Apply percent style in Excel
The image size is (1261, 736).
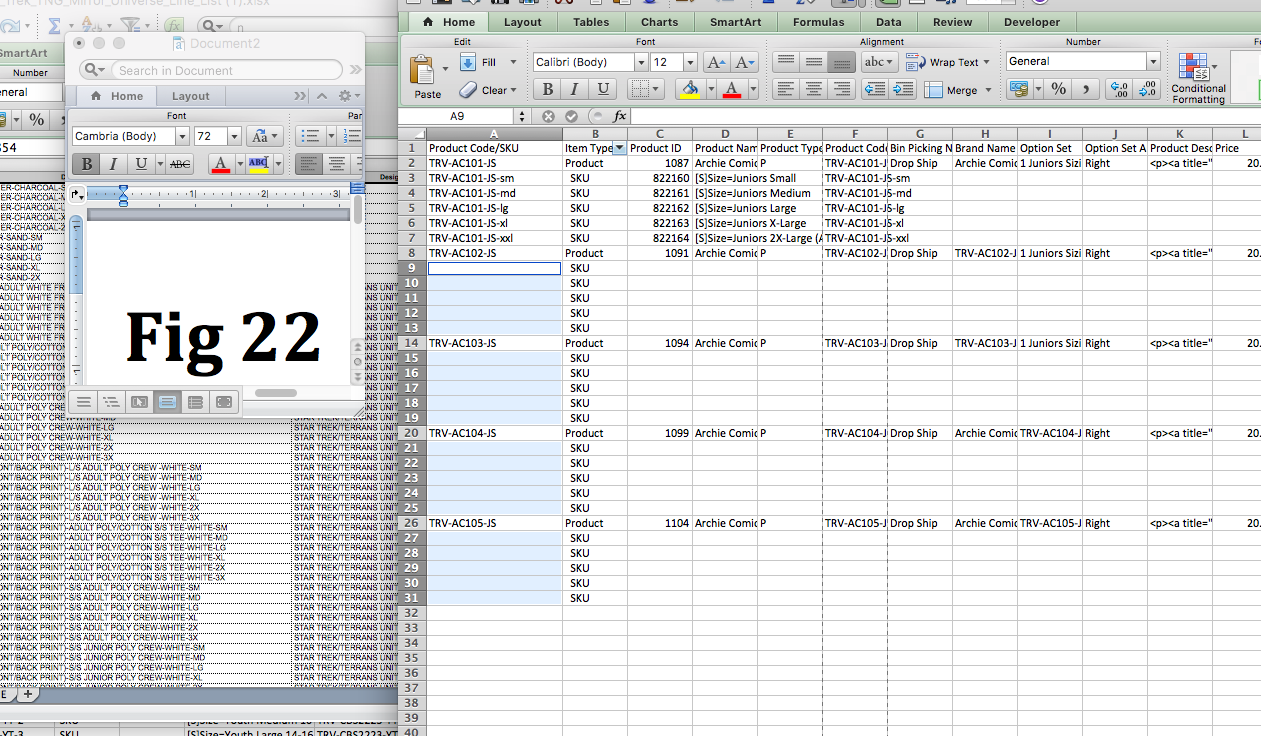coord(1058,89)
